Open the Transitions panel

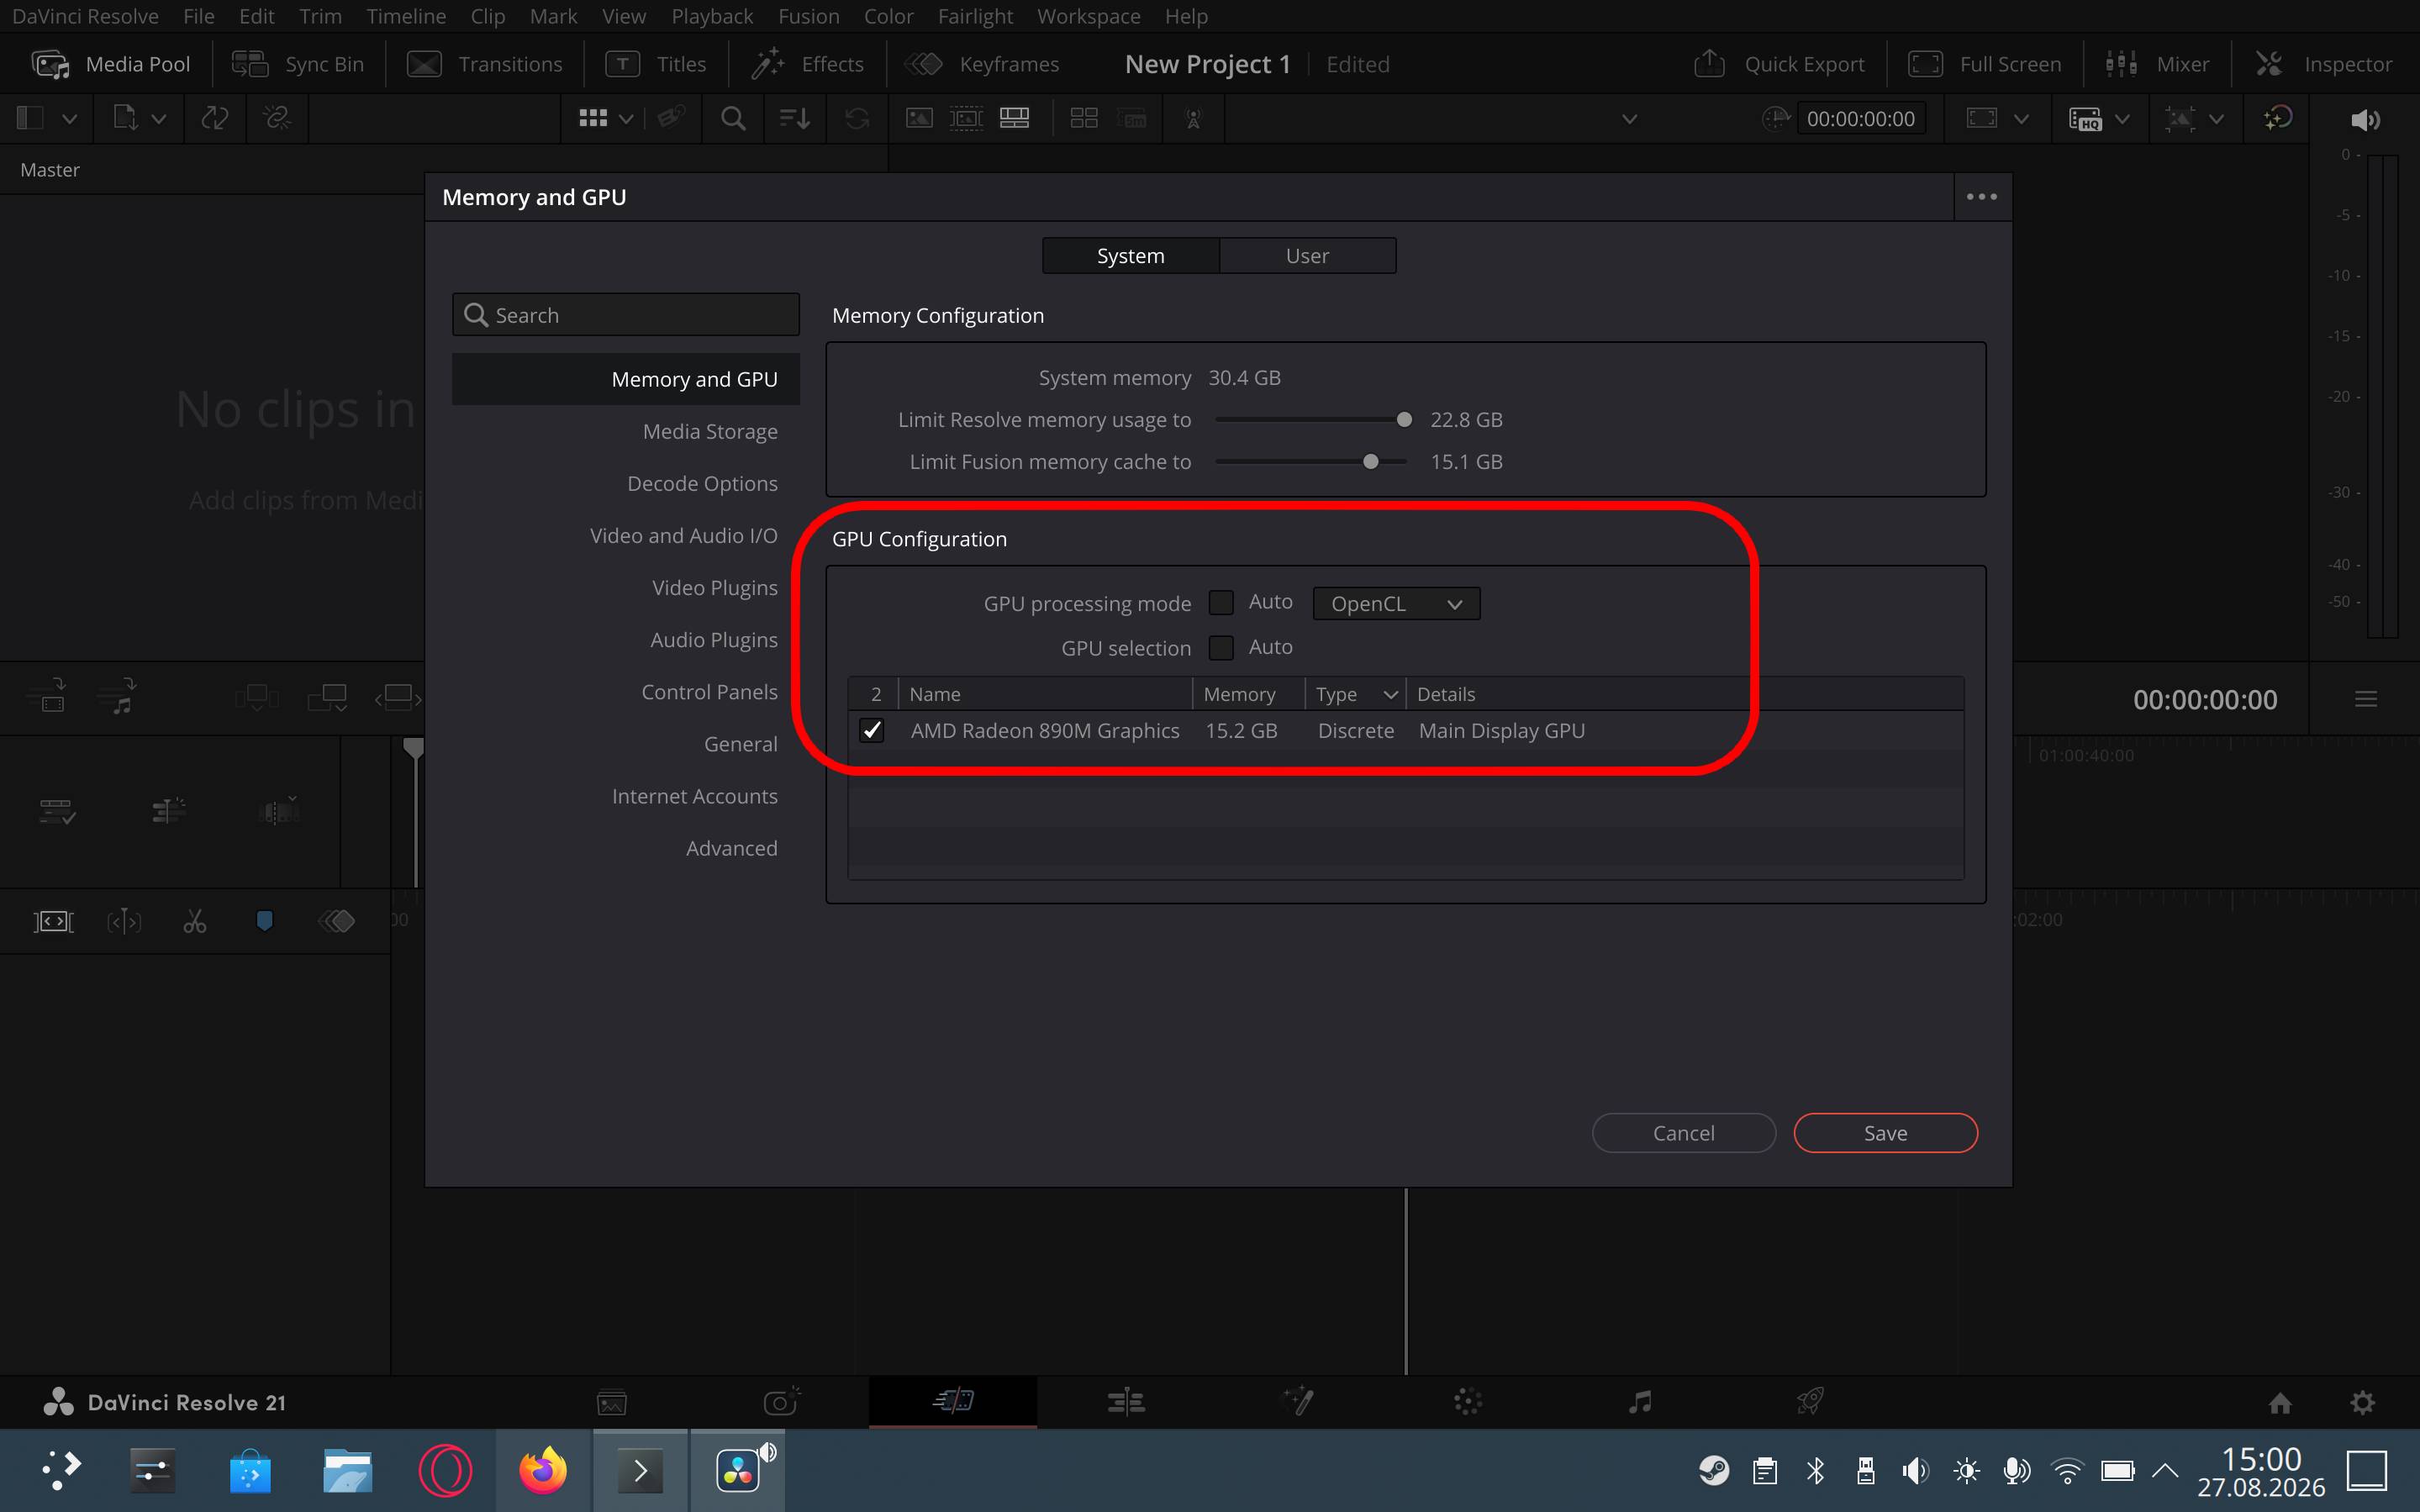(485, 64)
